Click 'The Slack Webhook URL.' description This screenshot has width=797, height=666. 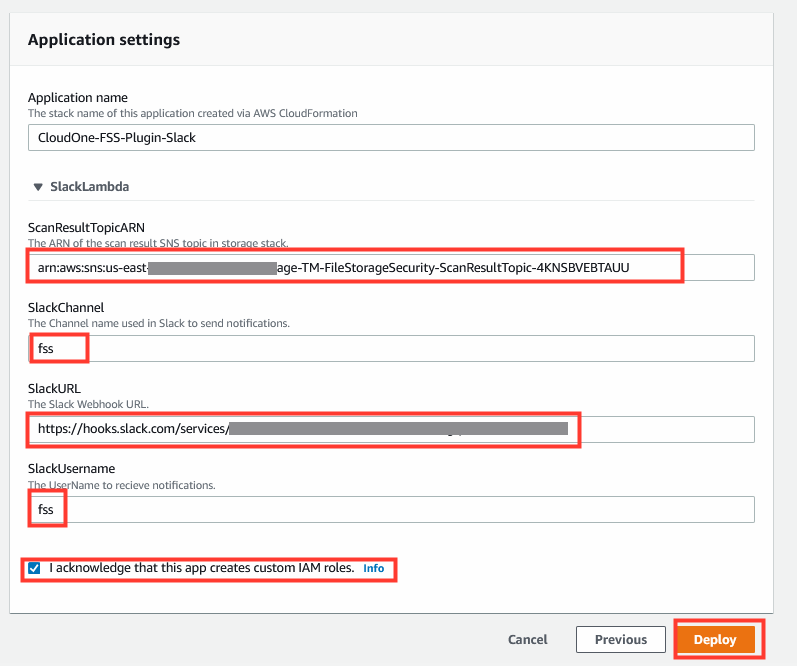click(x=88, y=404)
